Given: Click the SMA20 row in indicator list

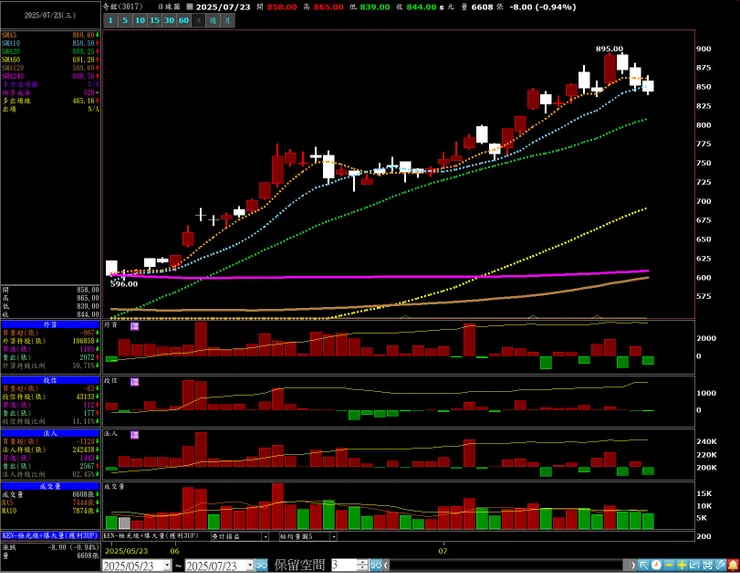Looking at the screenshot, I should pyautogui.click(x=50, y=51).
